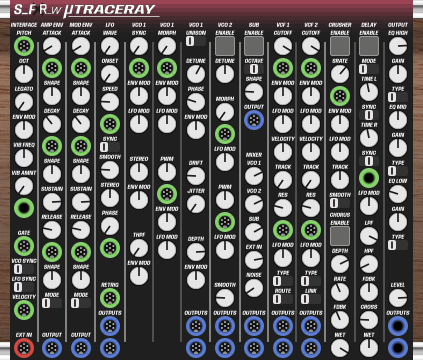Click the jack below the VCO 1 SYNC knob

(x=139, y=68)
